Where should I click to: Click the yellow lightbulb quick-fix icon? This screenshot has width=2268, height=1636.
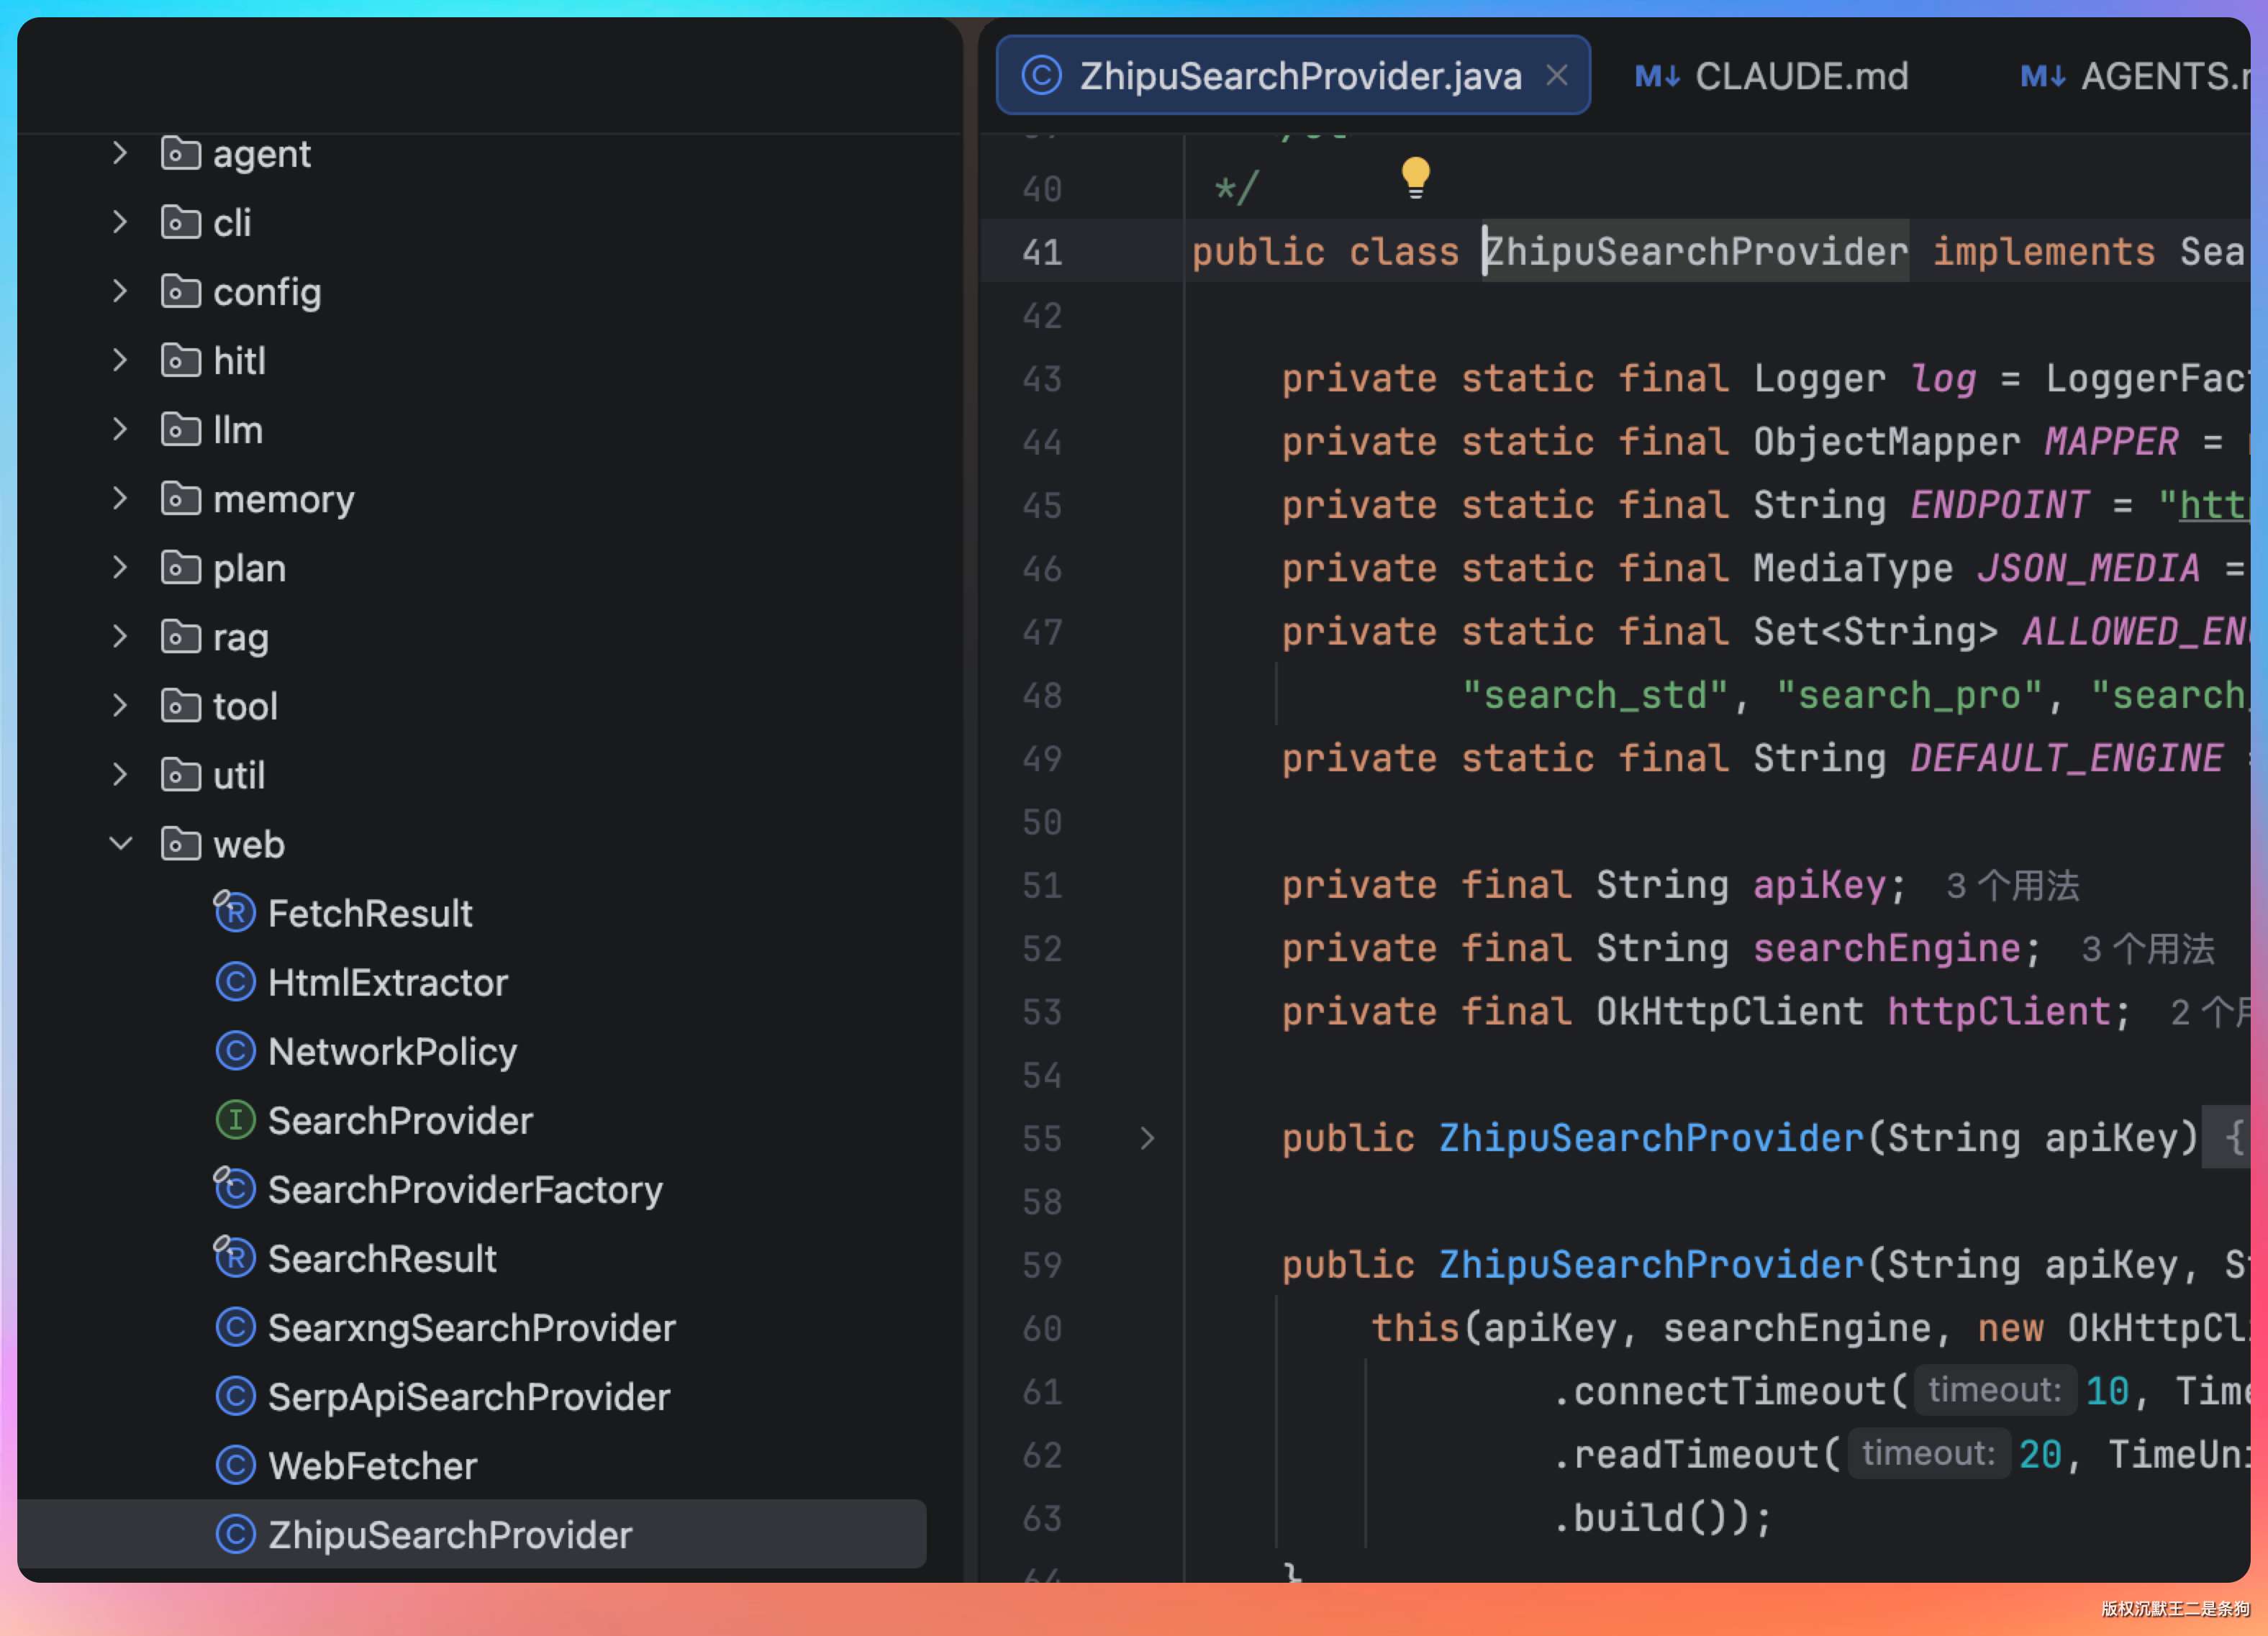tap(1415, 177)
